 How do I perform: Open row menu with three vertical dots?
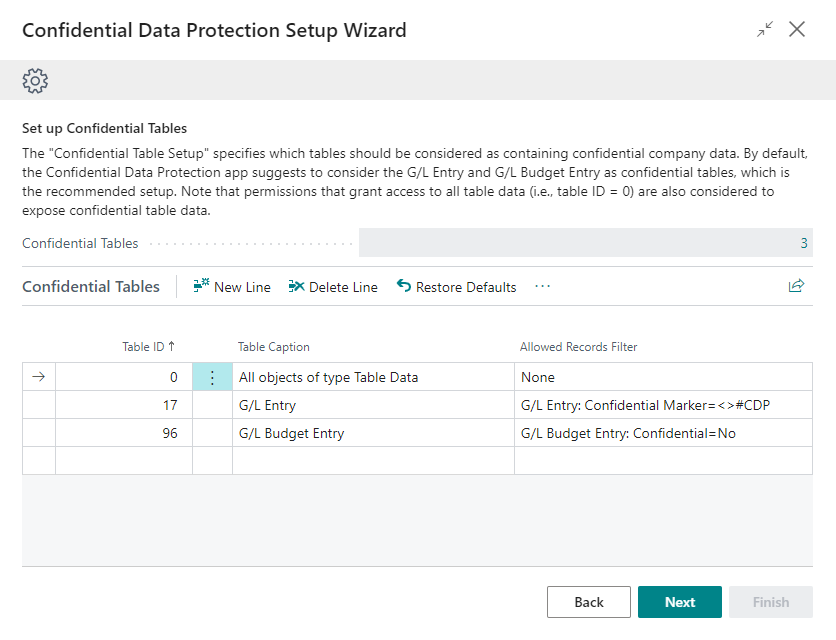click(x=212, y=377)
